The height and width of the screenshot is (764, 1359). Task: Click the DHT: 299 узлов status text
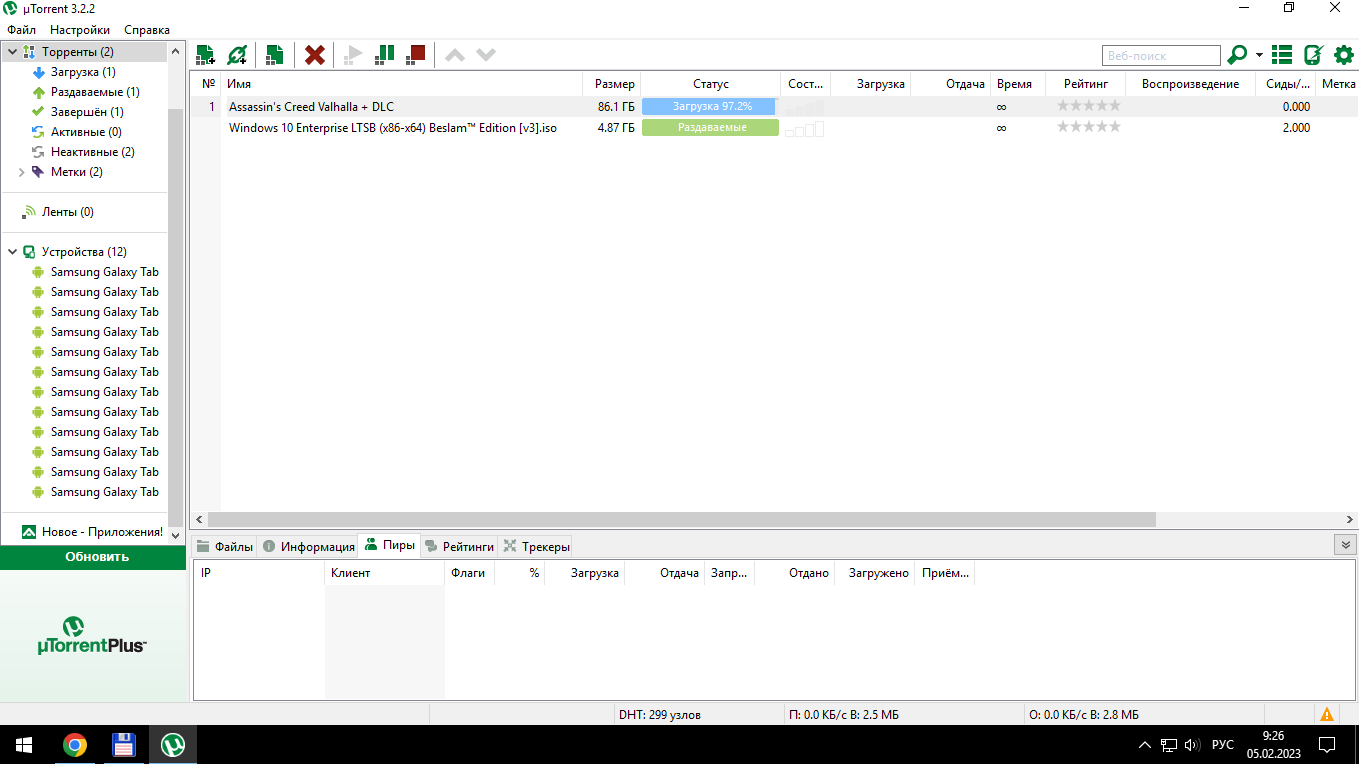point(660,715)
